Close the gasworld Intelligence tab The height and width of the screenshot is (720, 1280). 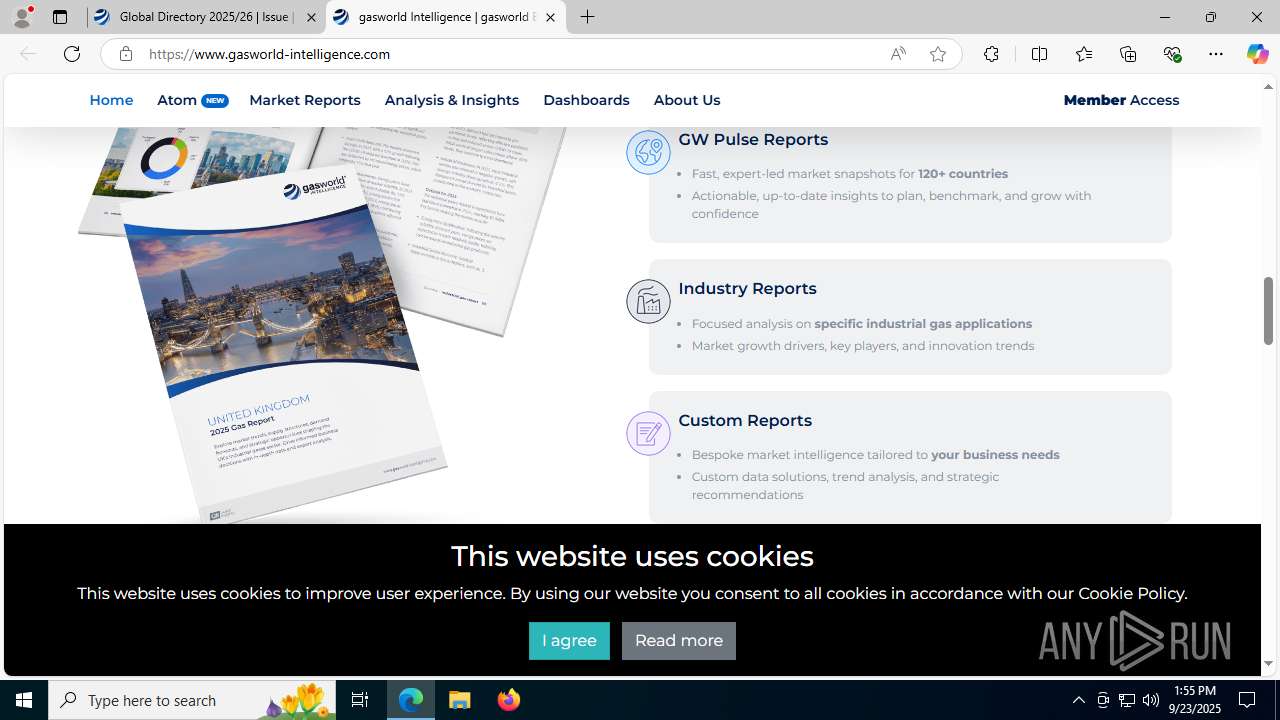tap(550, 17)
